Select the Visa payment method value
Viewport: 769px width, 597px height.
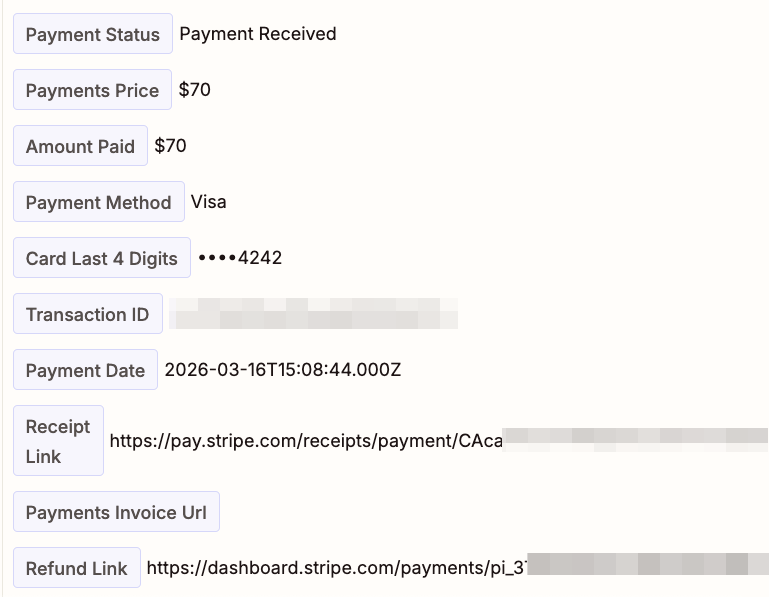[x=208, y=202]
